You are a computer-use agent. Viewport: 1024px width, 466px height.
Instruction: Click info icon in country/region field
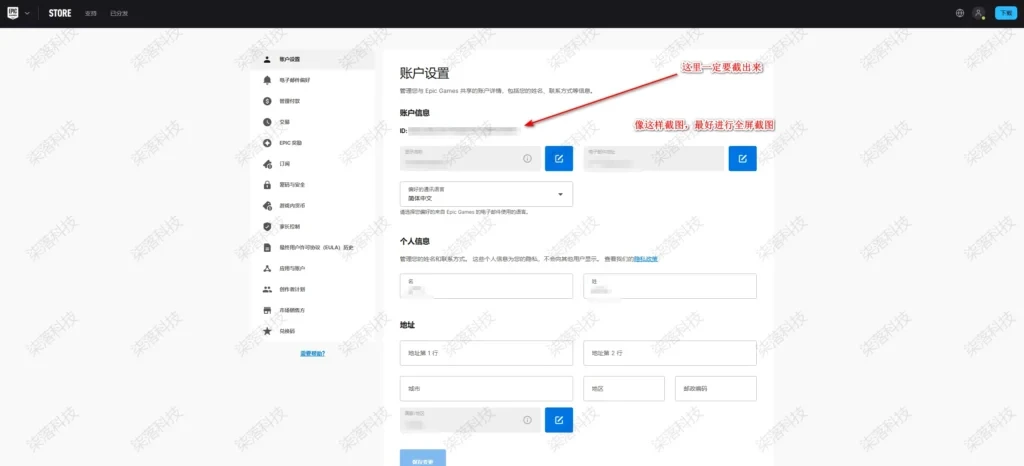pyautogui.click(x=528, y=420)
